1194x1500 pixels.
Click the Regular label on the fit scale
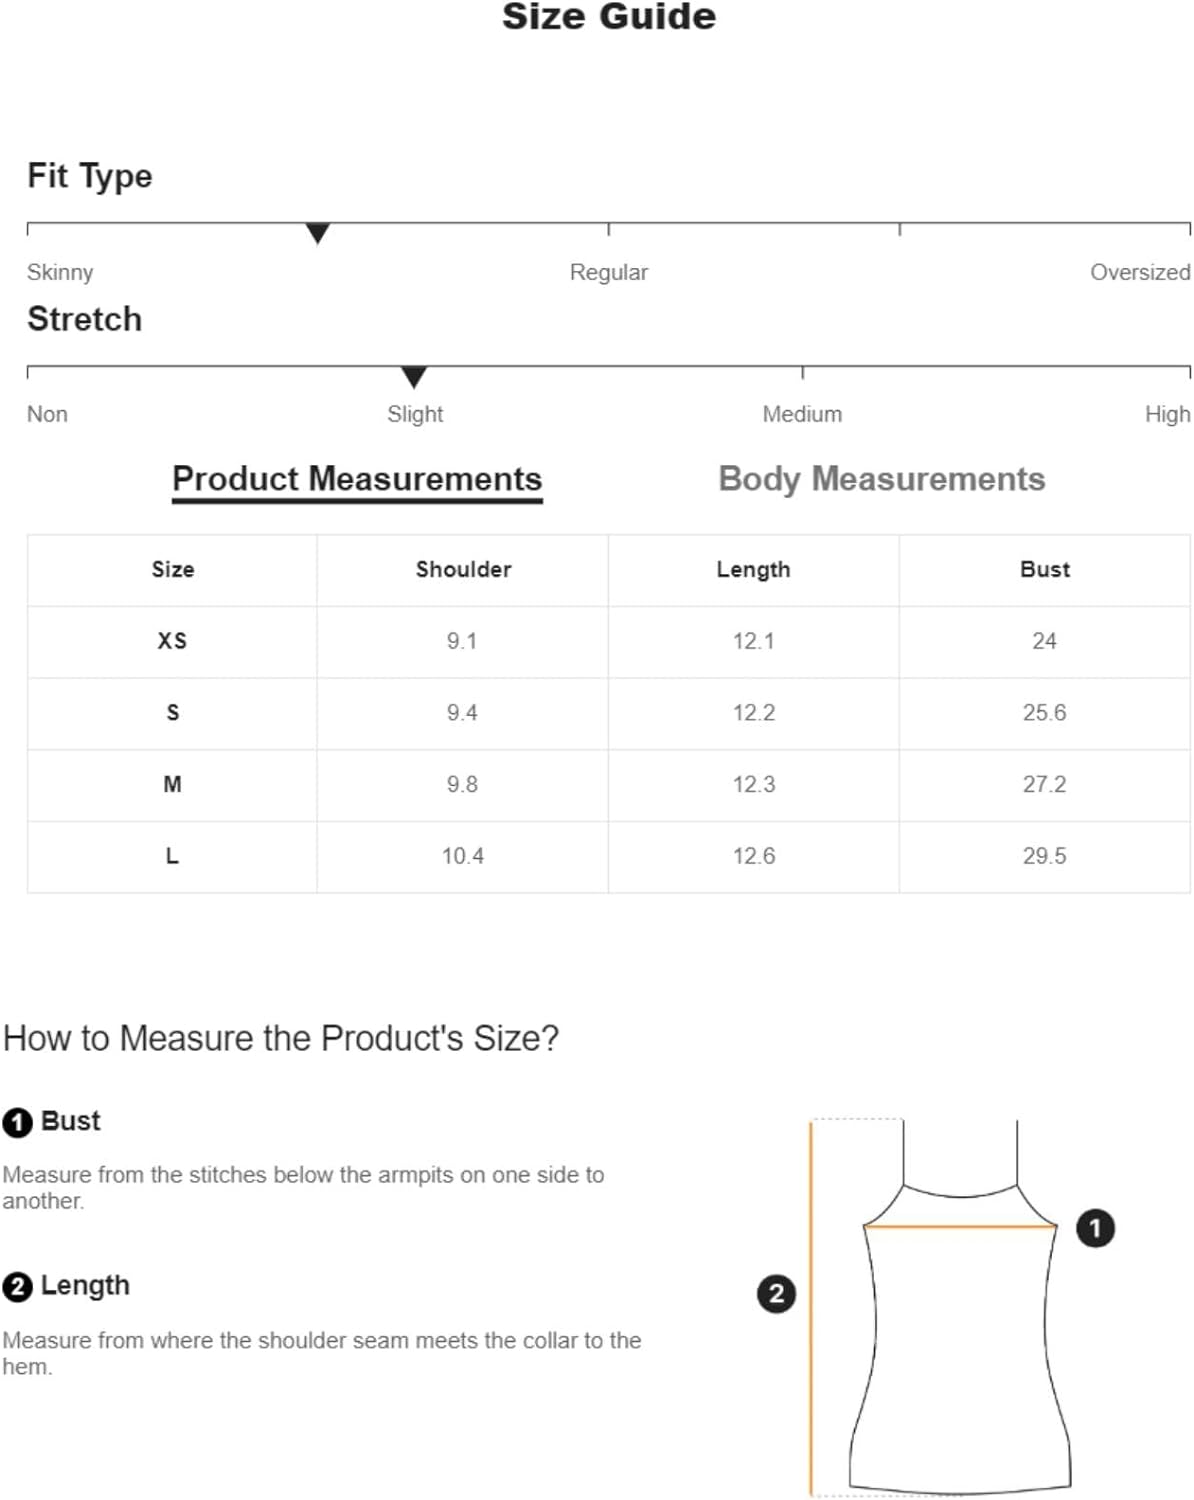pyautogui.click(x=609, y=272)
